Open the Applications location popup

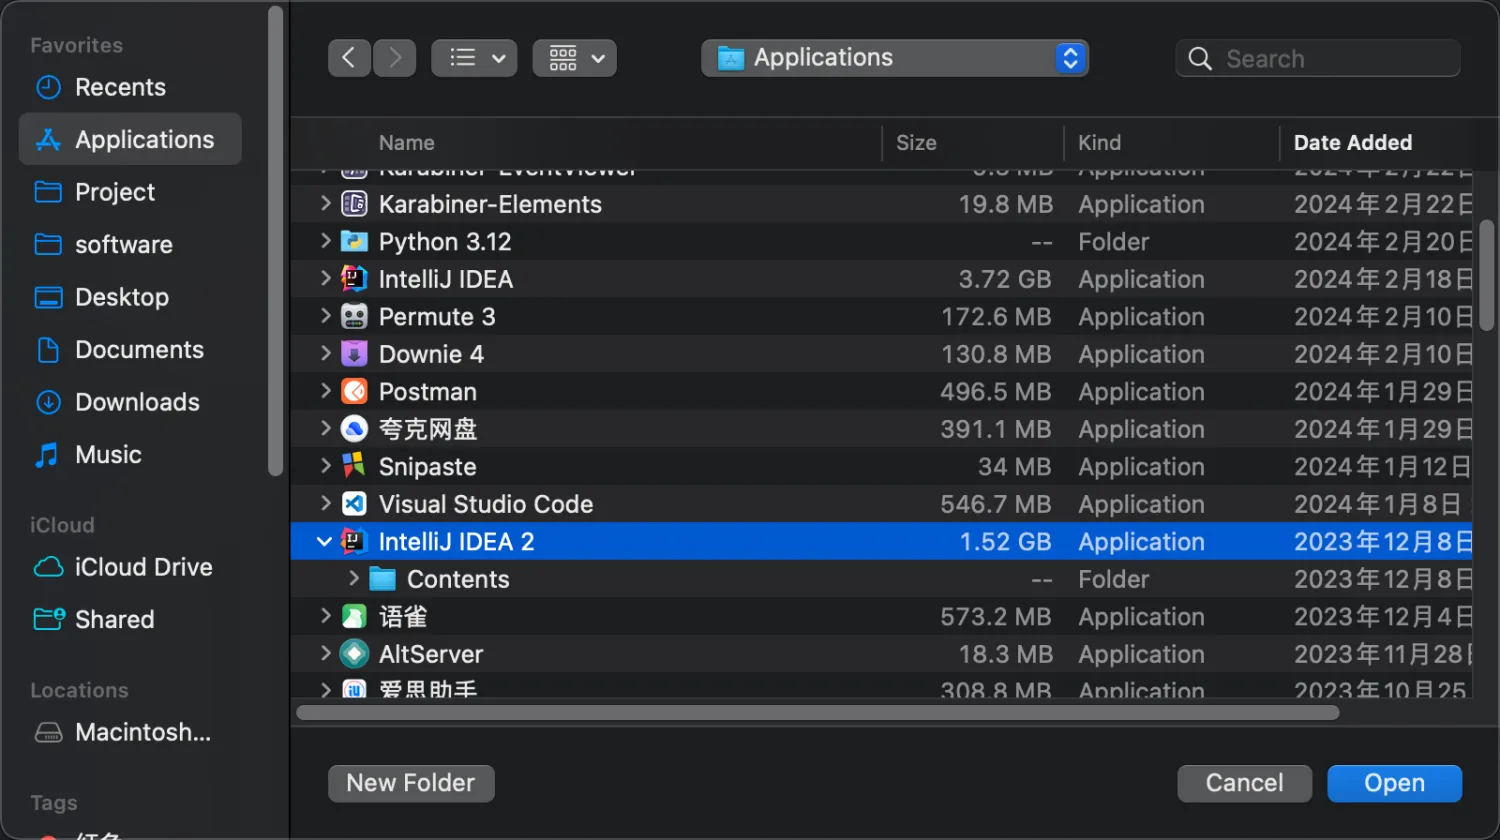tap(895, 58)
